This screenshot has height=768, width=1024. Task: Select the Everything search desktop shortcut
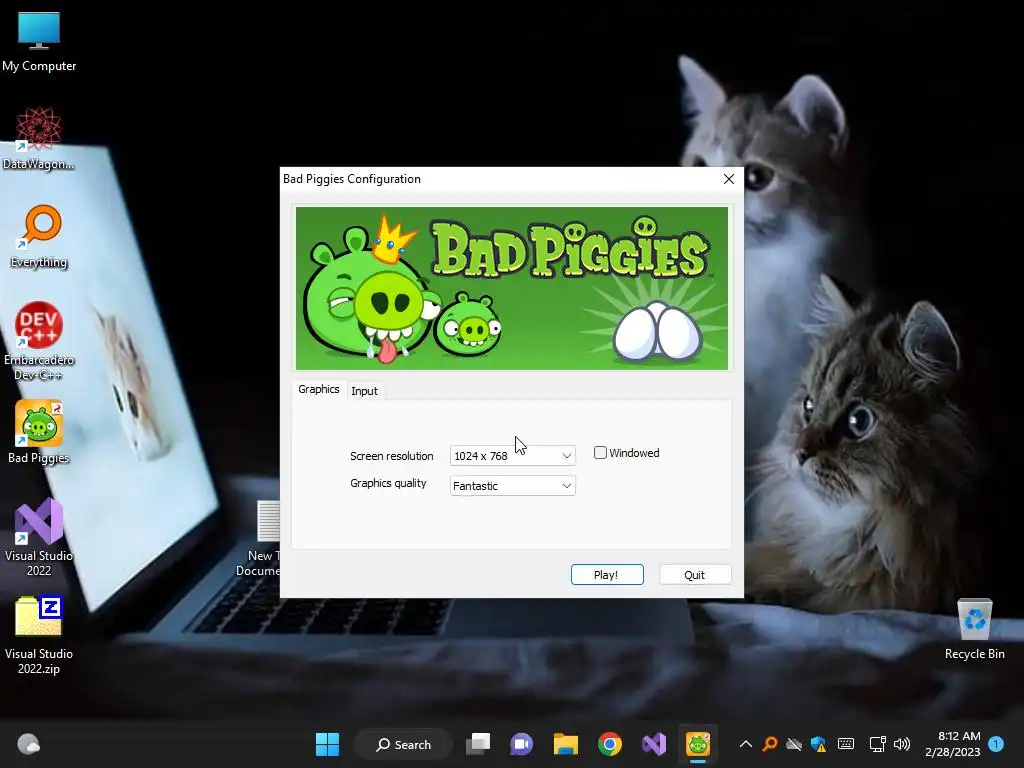[39, 236]
